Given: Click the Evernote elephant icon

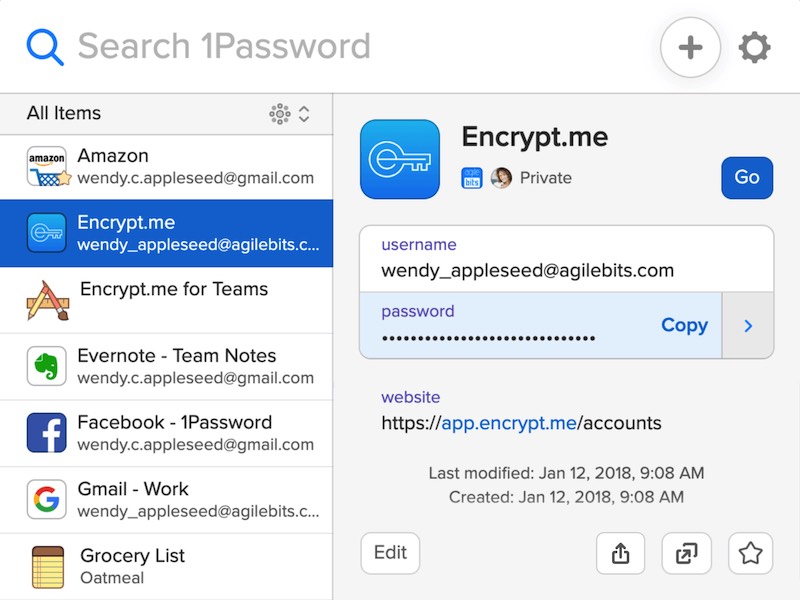Looking at the screenshot, I should click(x=47, y=366).
